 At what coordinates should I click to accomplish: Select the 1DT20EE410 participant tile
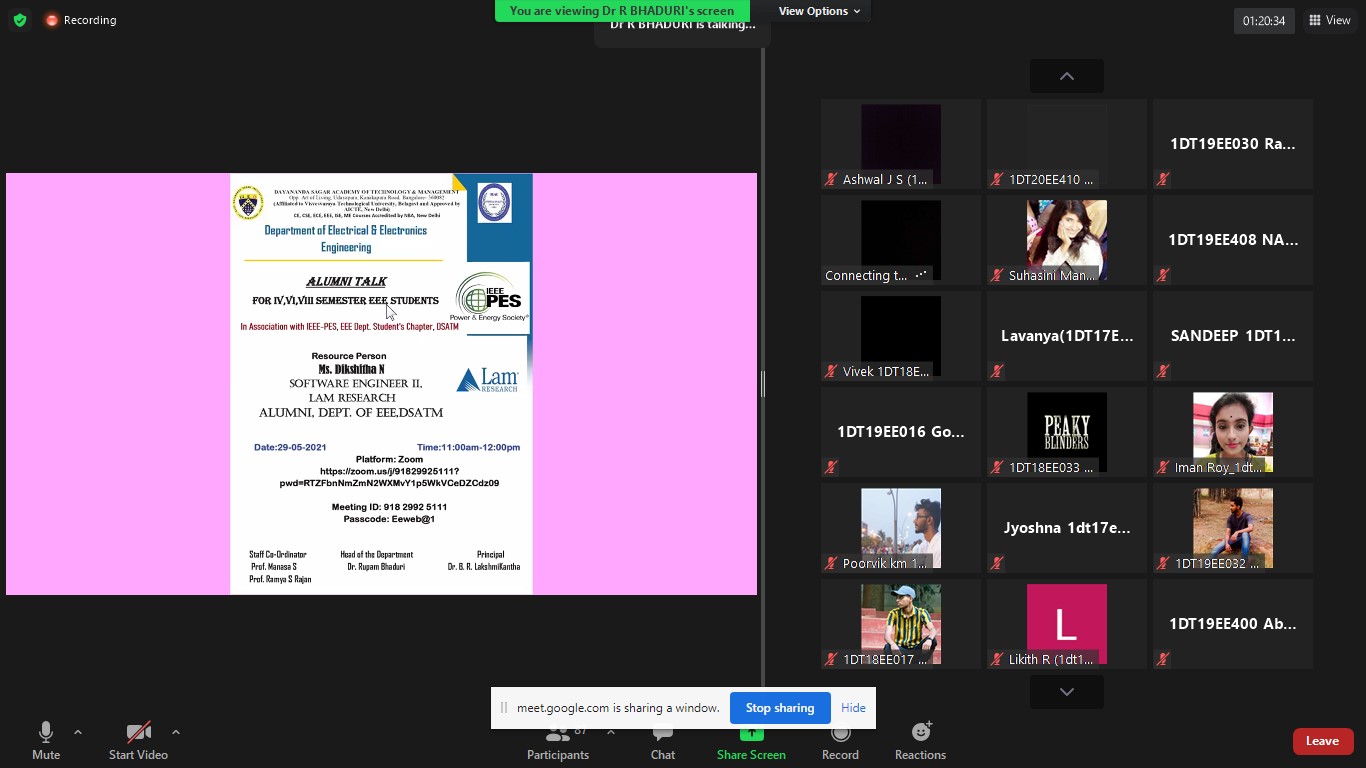point(1067,144)
